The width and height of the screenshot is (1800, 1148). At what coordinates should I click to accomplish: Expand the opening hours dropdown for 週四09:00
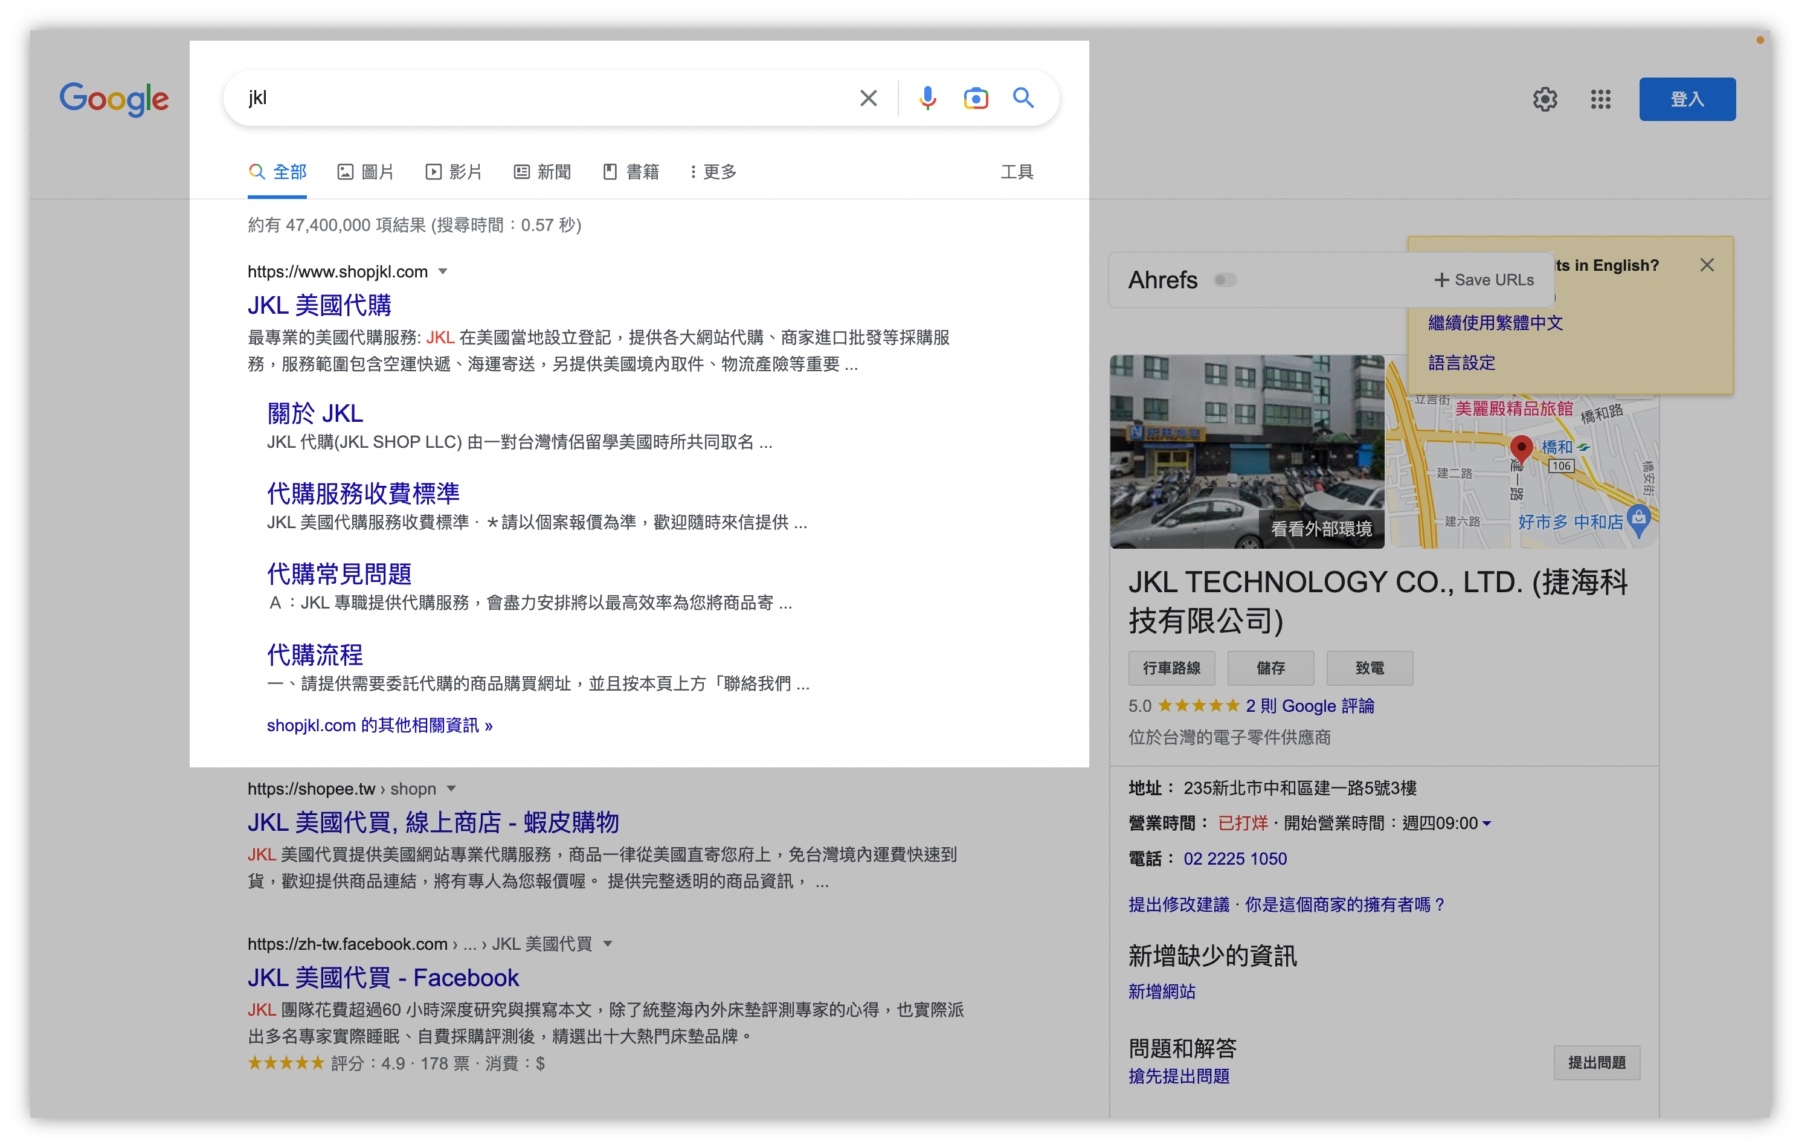[x=1487, y=823]
